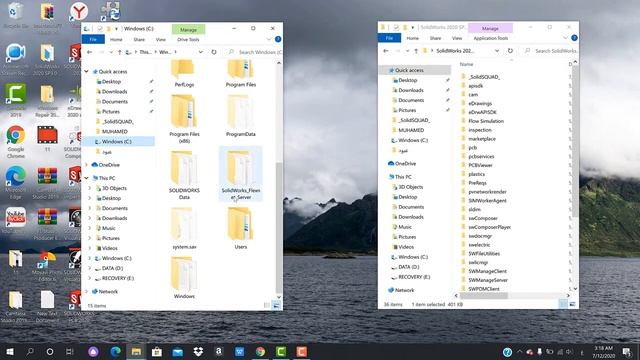The width and height of the screenshot is (640, 360).
Task: Open the Users folder
Action: tap(240, 229)
